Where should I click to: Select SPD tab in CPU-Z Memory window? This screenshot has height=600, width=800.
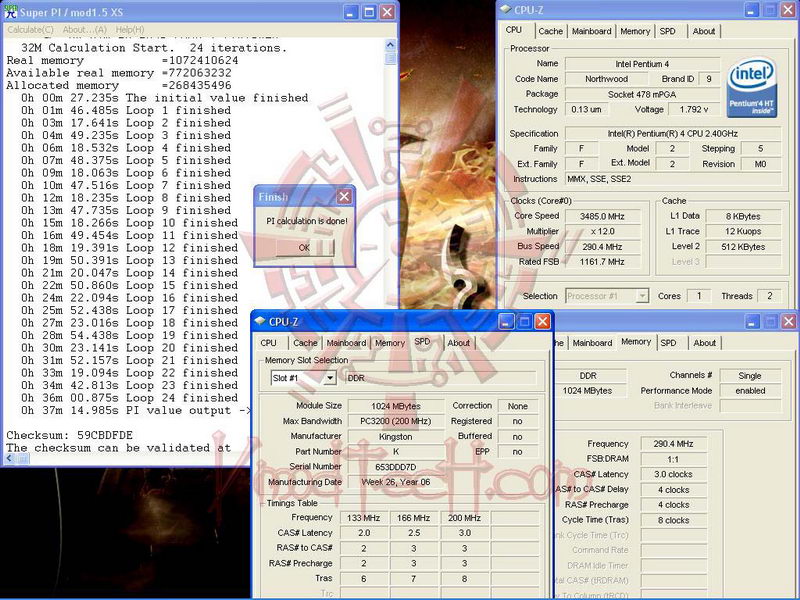[x=668, y=343]
